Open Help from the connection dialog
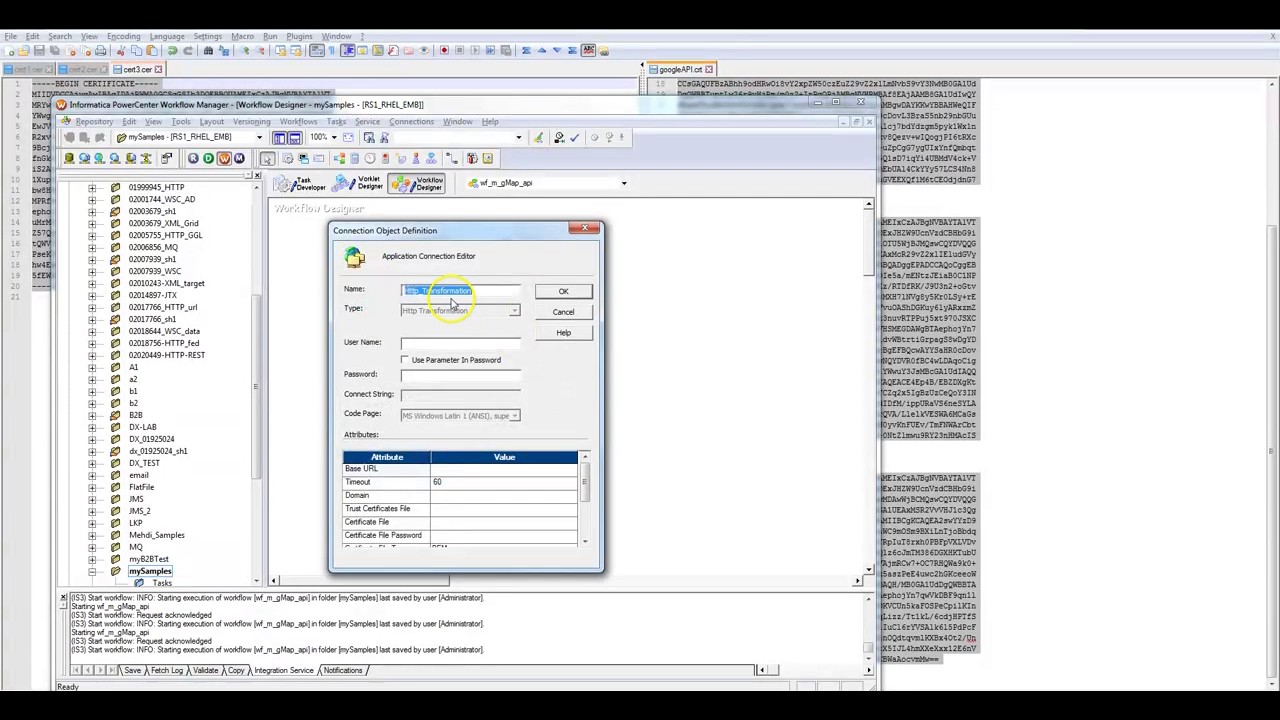 563,333
